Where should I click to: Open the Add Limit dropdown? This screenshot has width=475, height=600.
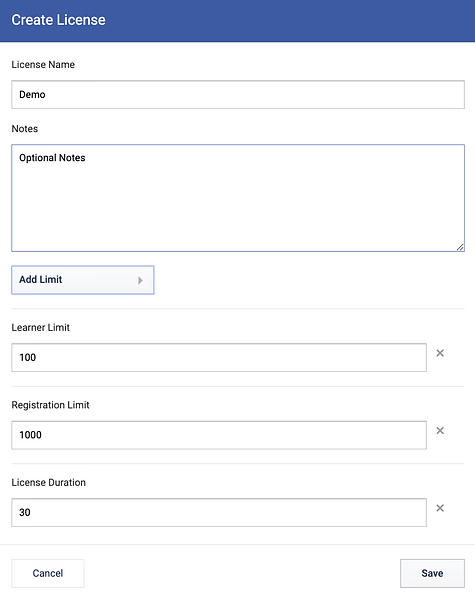tap(83, 280)
